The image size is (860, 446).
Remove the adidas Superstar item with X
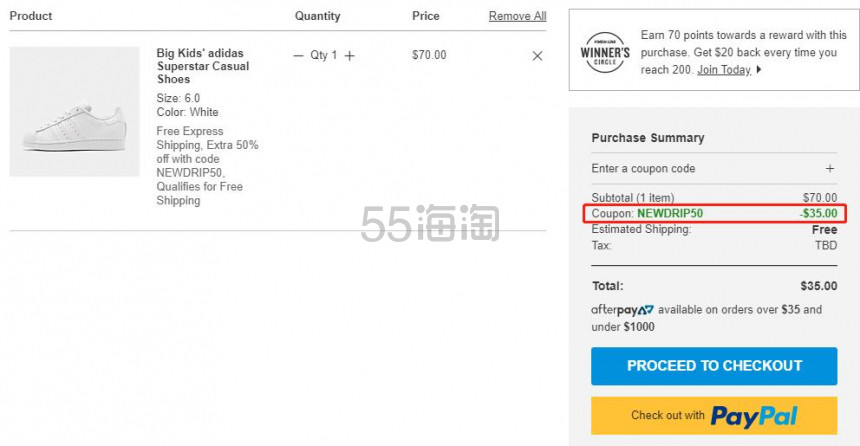(x=538, y=56)
